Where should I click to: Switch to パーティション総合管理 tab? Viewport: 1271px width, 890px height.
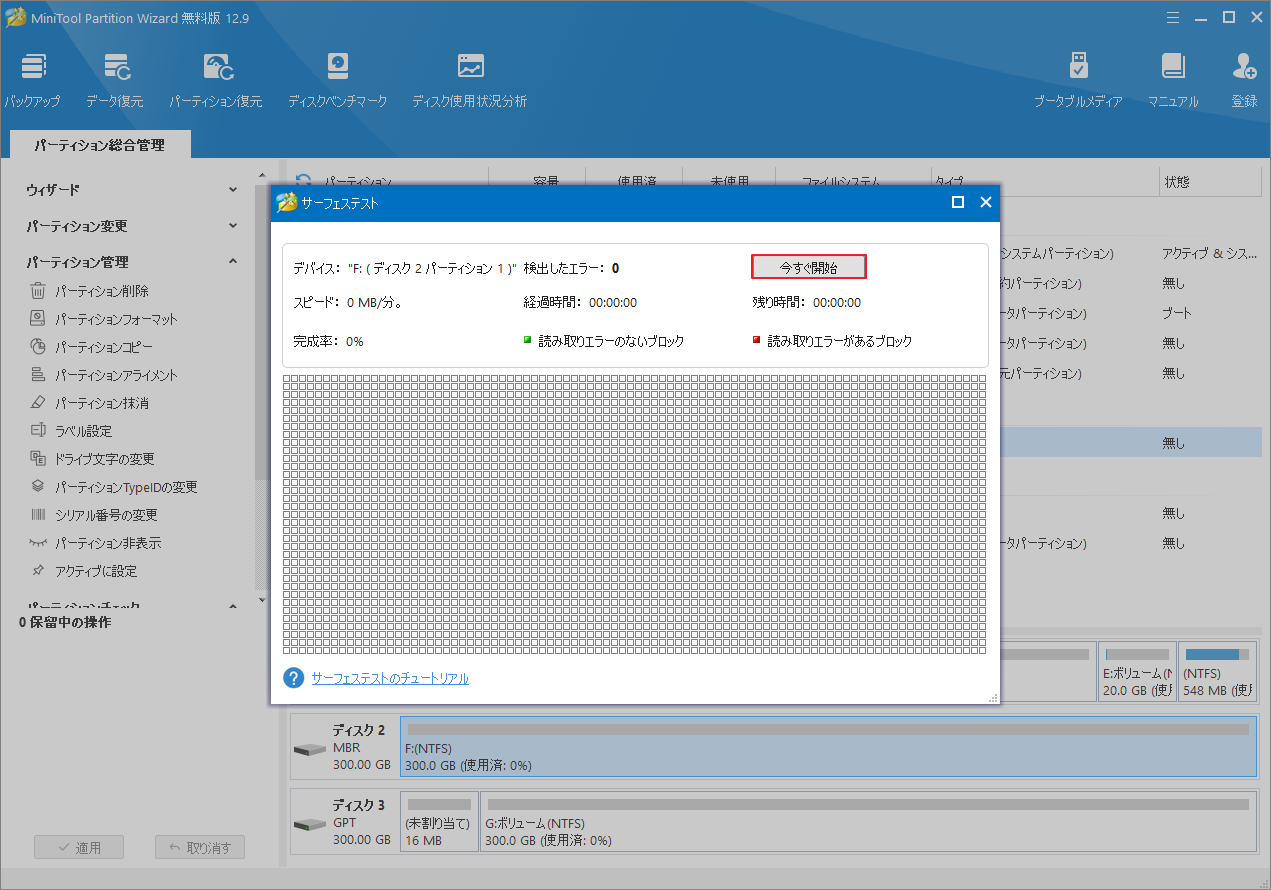tap(99, 145)
